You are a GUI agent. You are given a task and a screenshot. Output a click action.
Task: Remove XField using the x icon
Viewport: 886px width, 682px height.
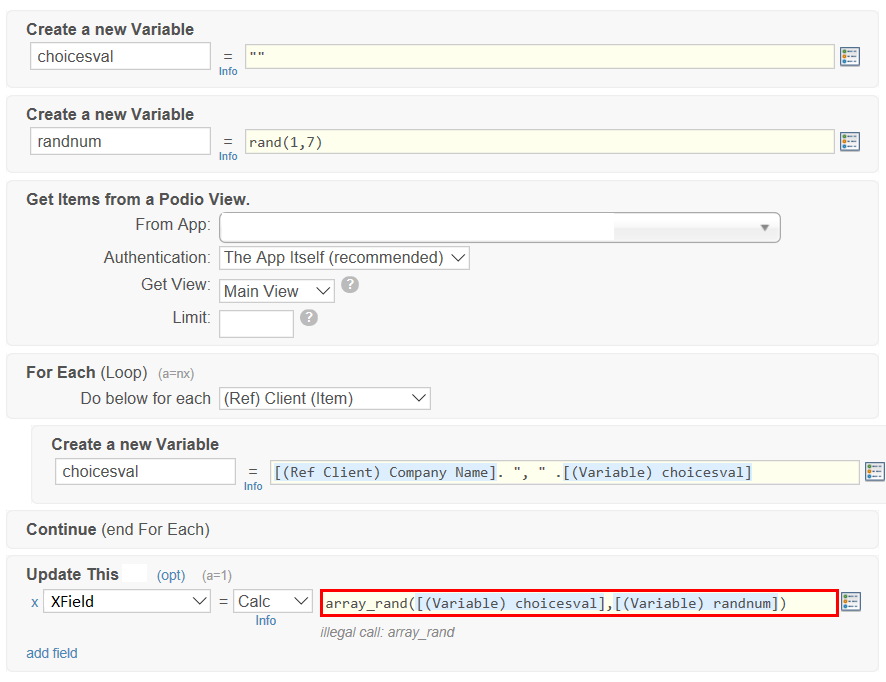click(33, 601)
